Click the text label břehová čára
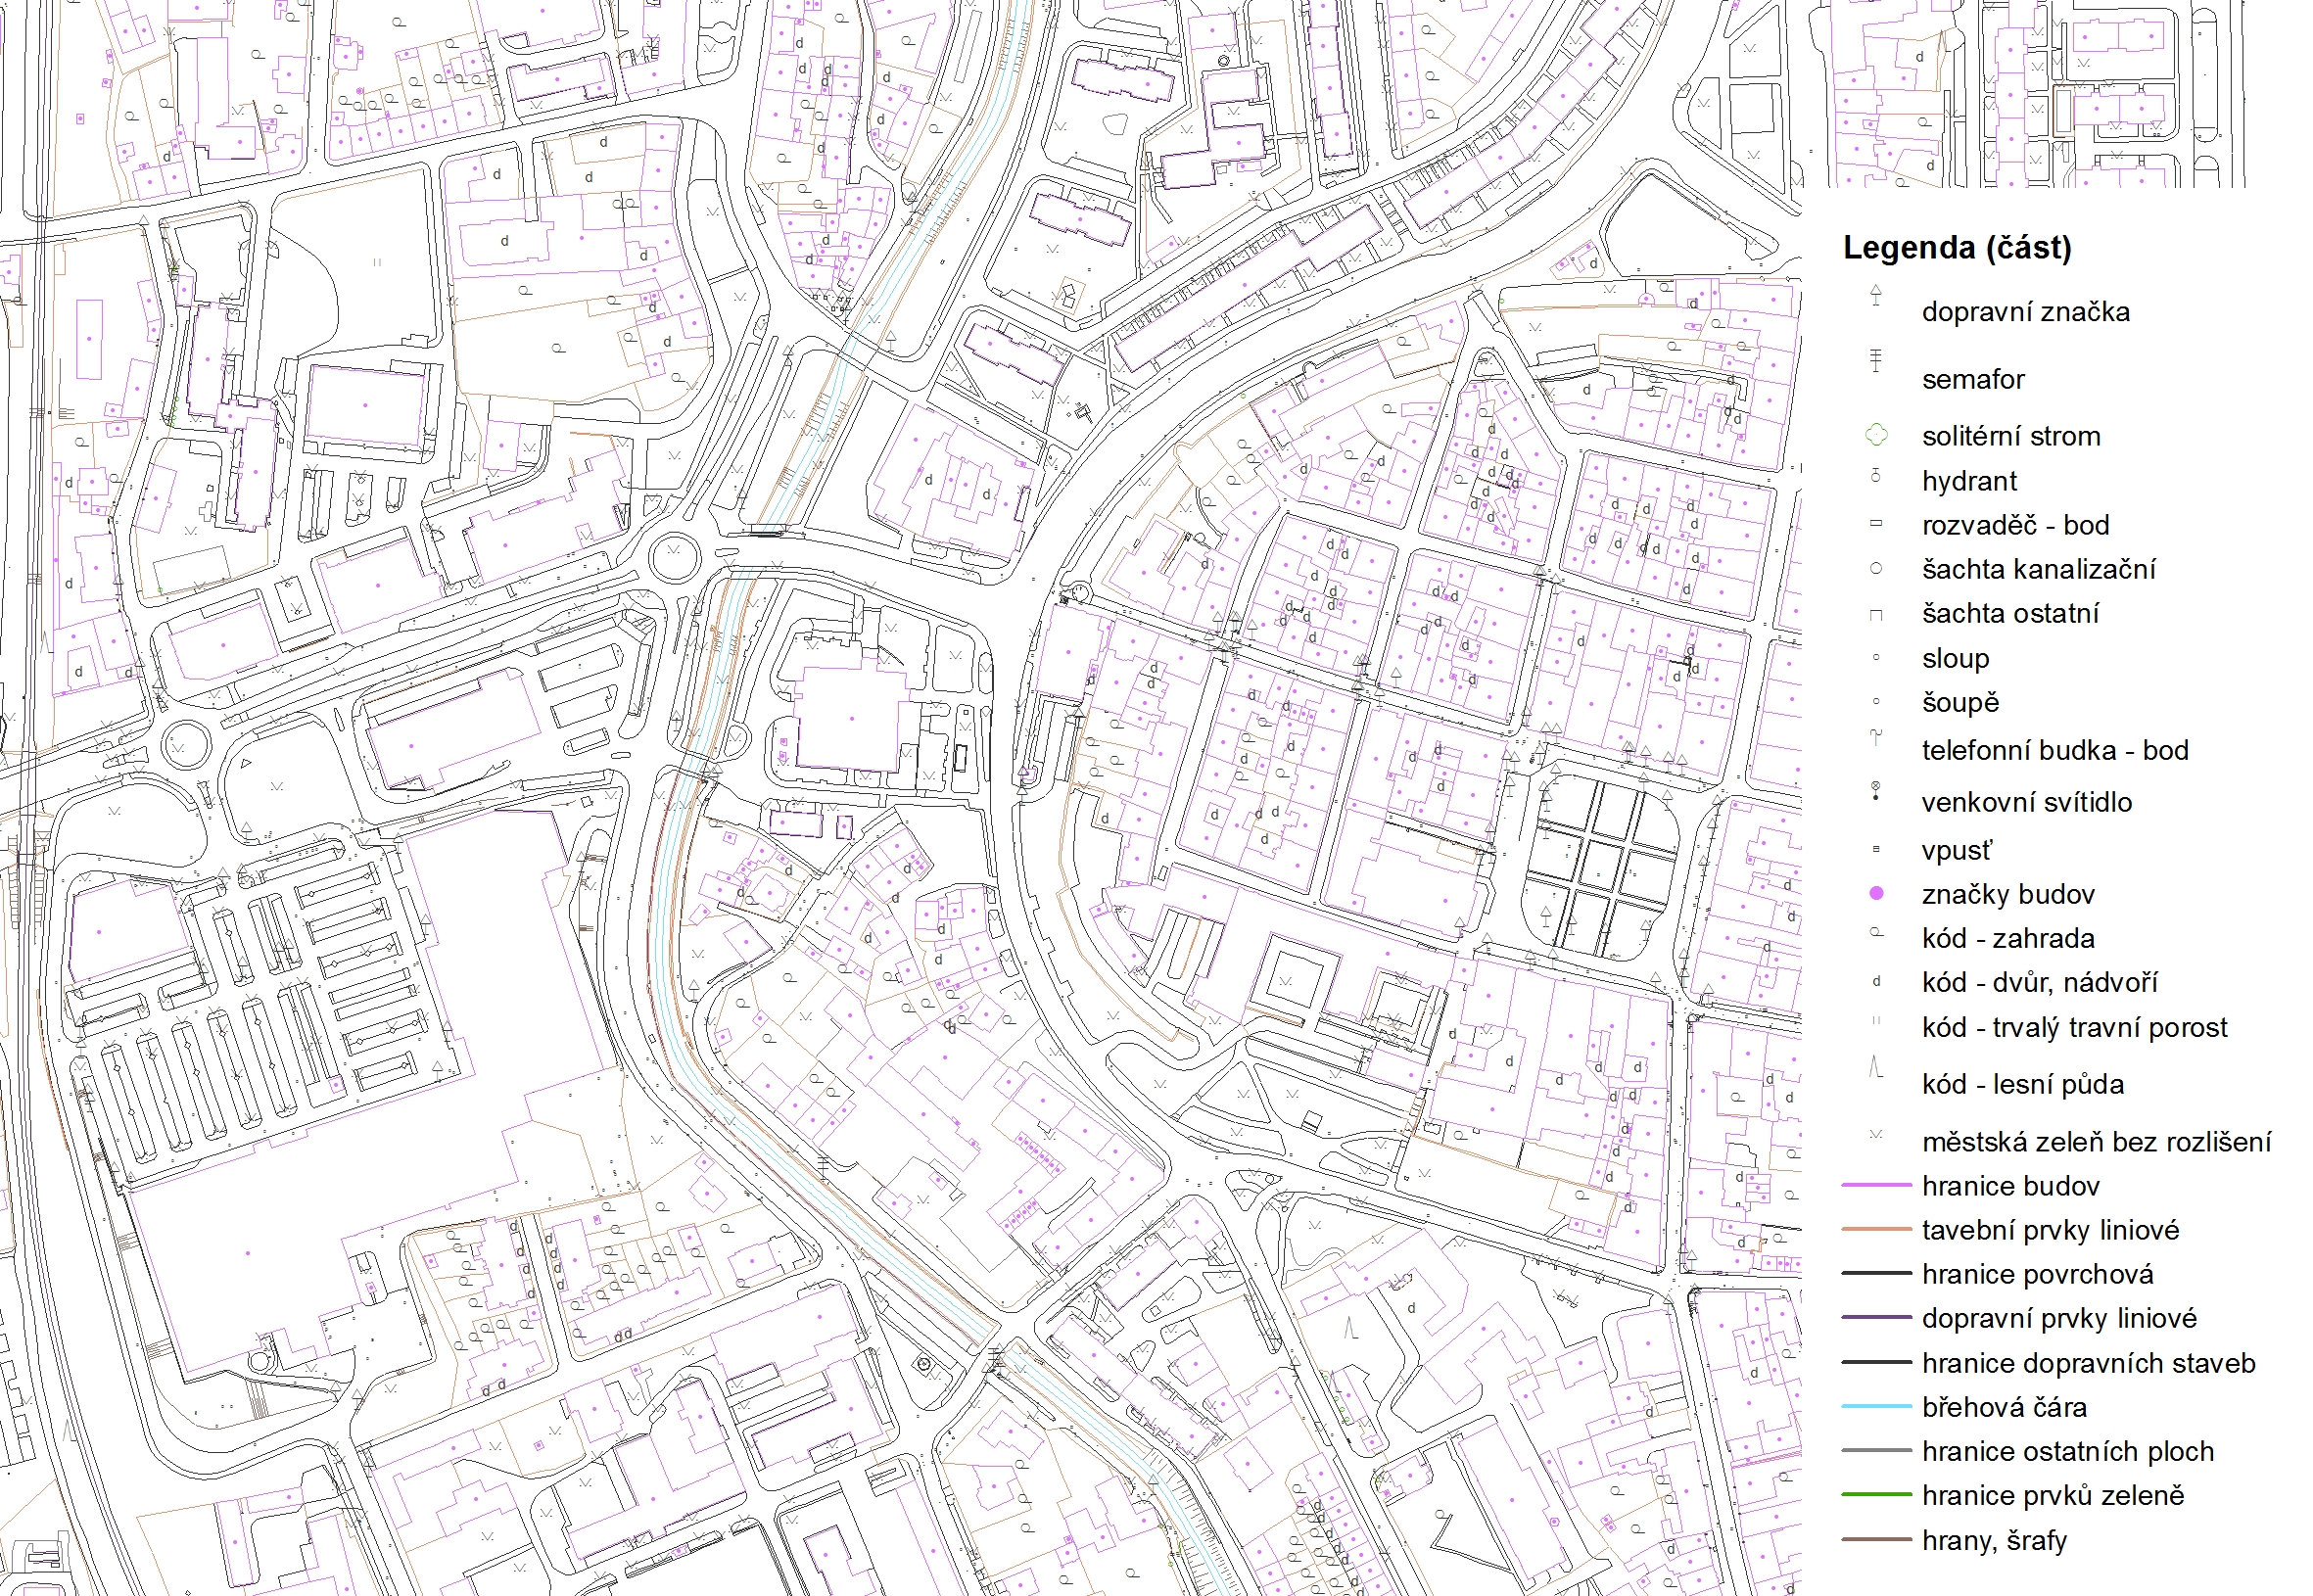 (x=2004, y=1407)
